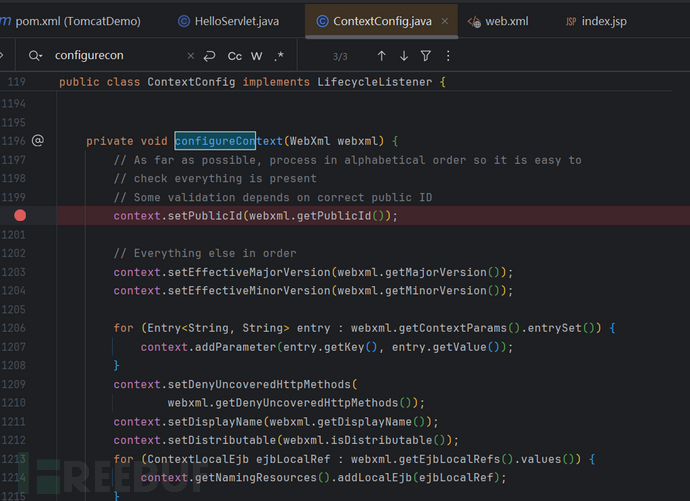Click WebXml parameter type in method signature
This screenshot has width=690, height=501.
(310, 141)
